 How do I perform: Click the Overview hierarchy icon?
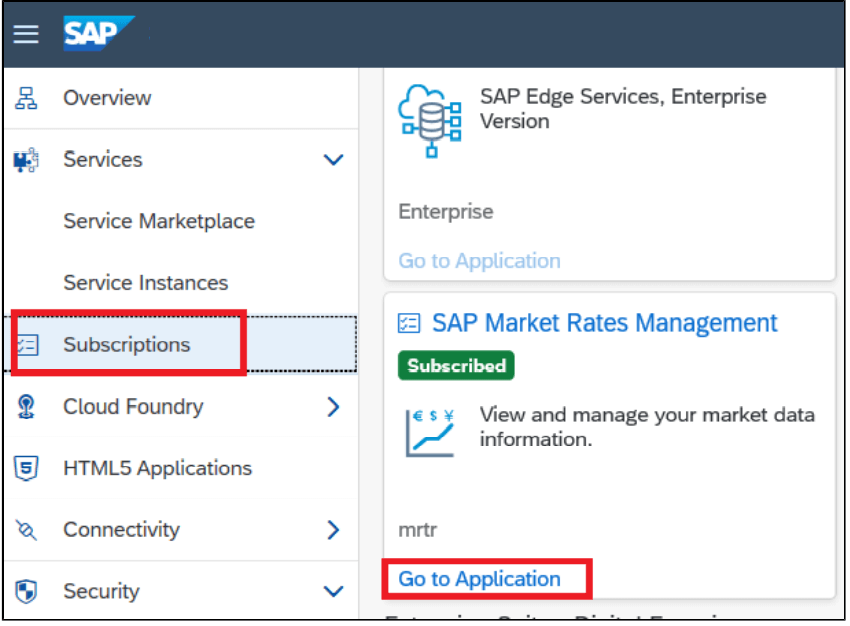[x=26, y=98]
